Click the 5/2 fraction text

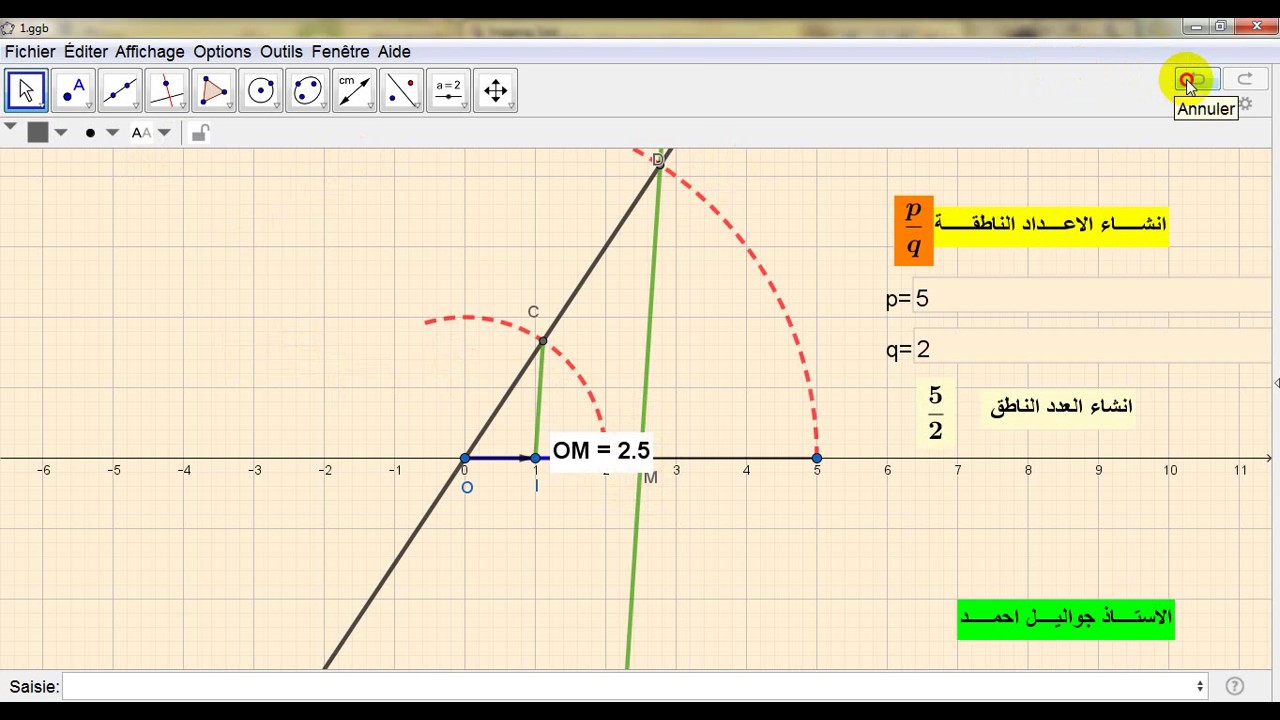pyautogui.click(x=935, y=413)
